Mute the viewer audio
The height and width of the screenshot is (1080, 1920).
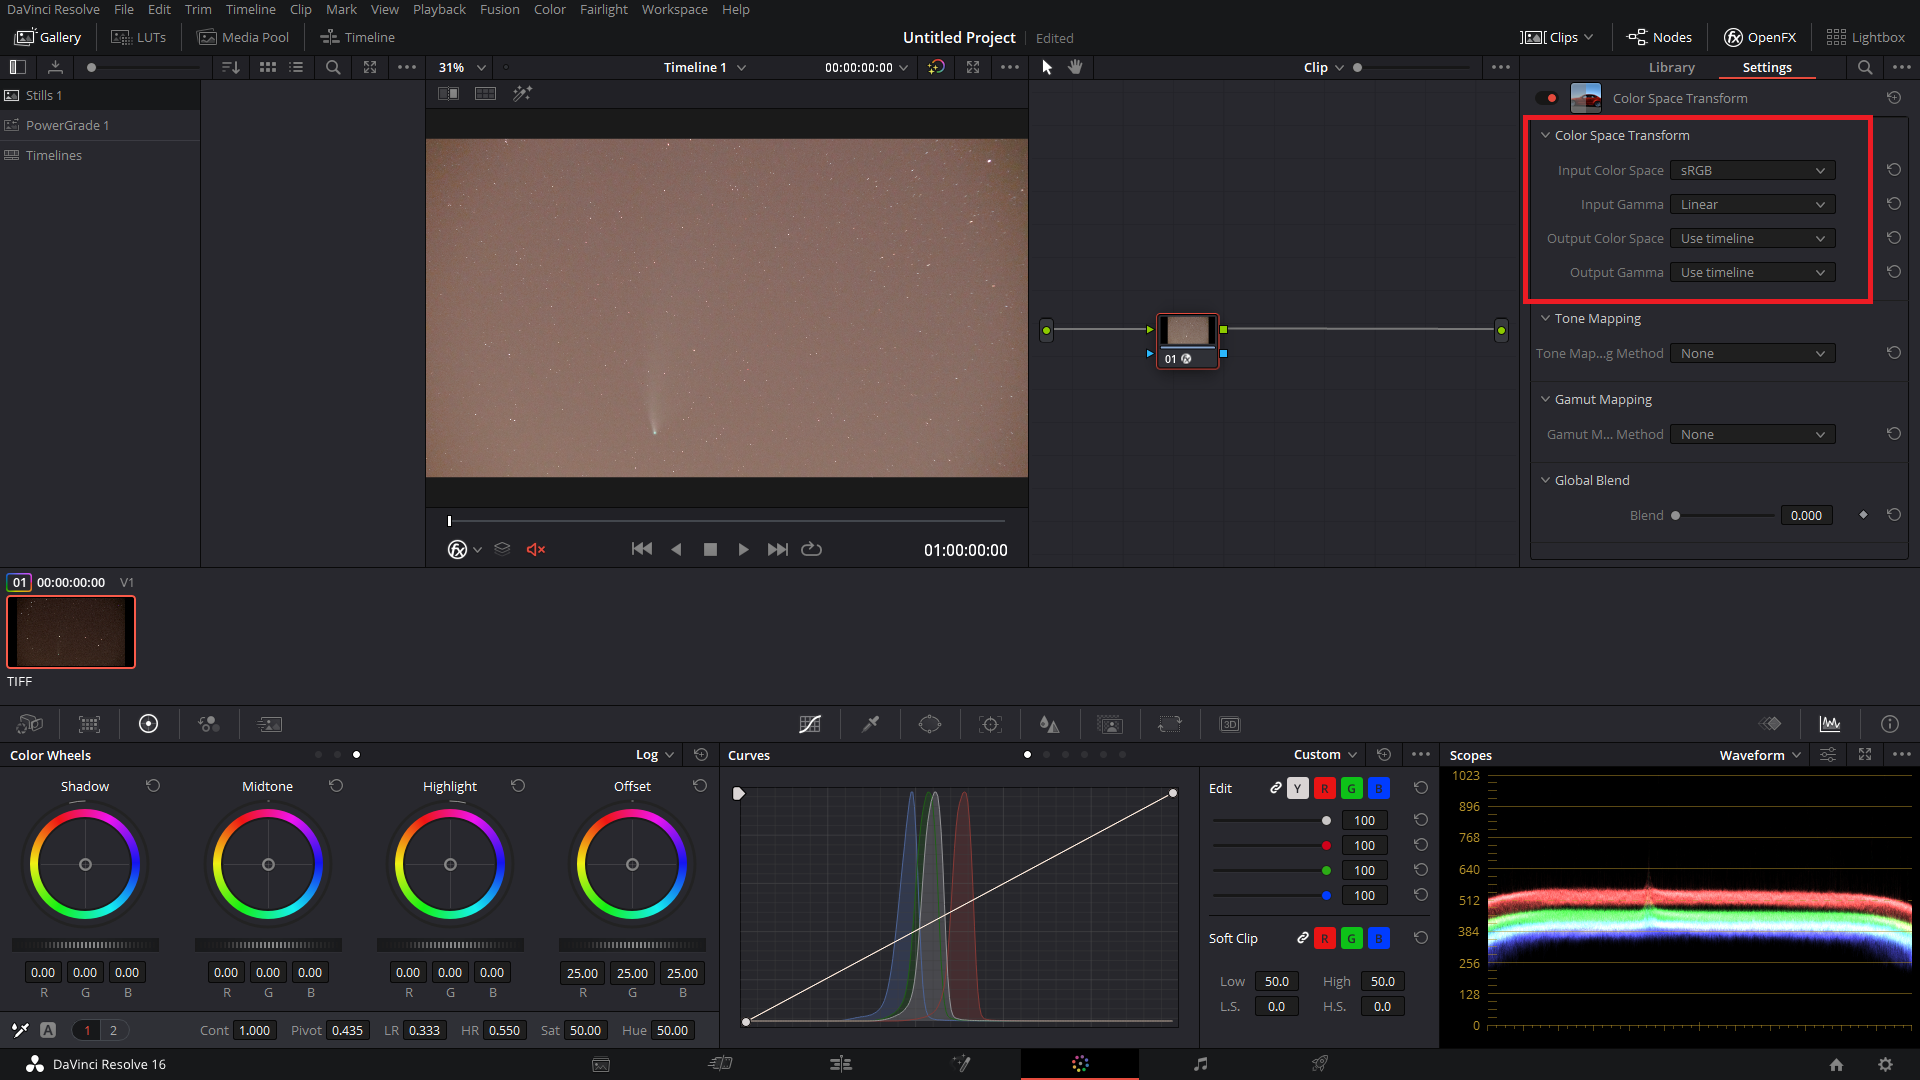tap(536, 549)
